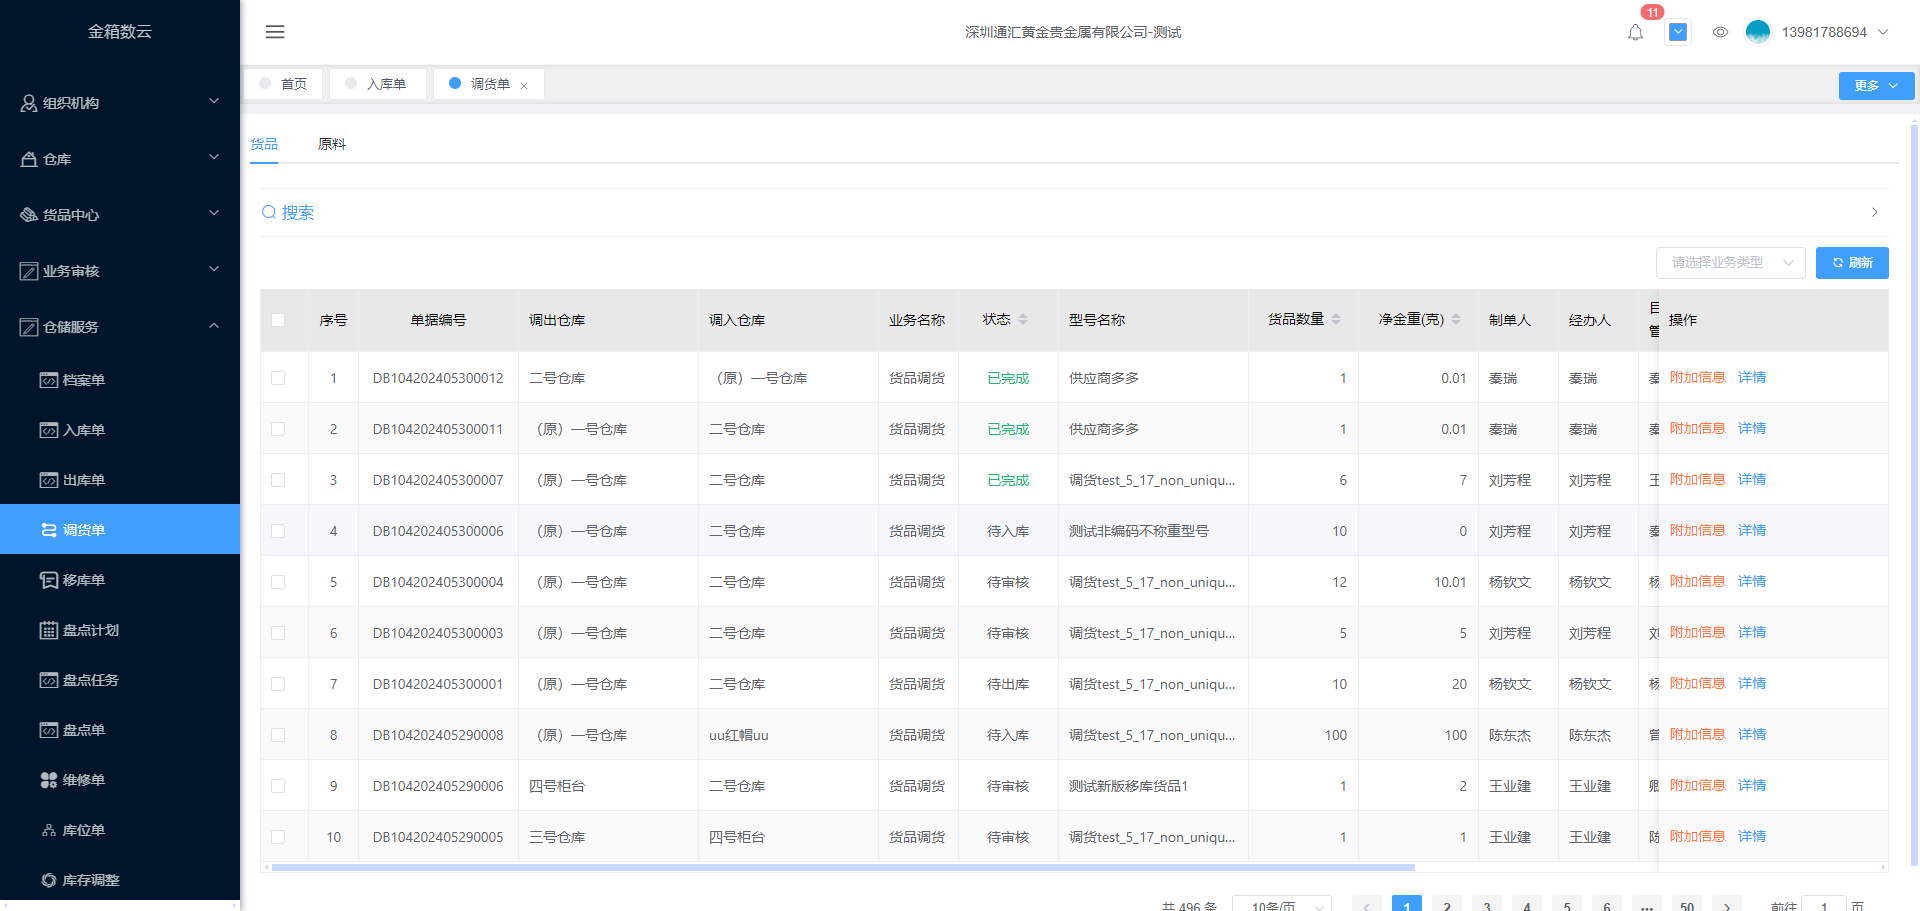Sort by 净金重(克) column arrows

(x=1456, y=319)
